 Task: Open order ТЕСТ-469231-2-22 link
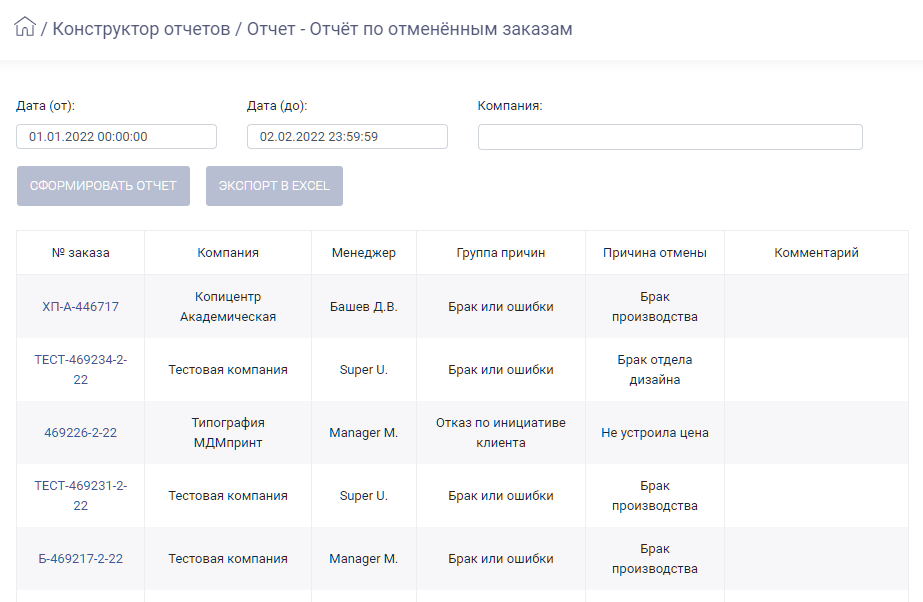coord(81,495)
